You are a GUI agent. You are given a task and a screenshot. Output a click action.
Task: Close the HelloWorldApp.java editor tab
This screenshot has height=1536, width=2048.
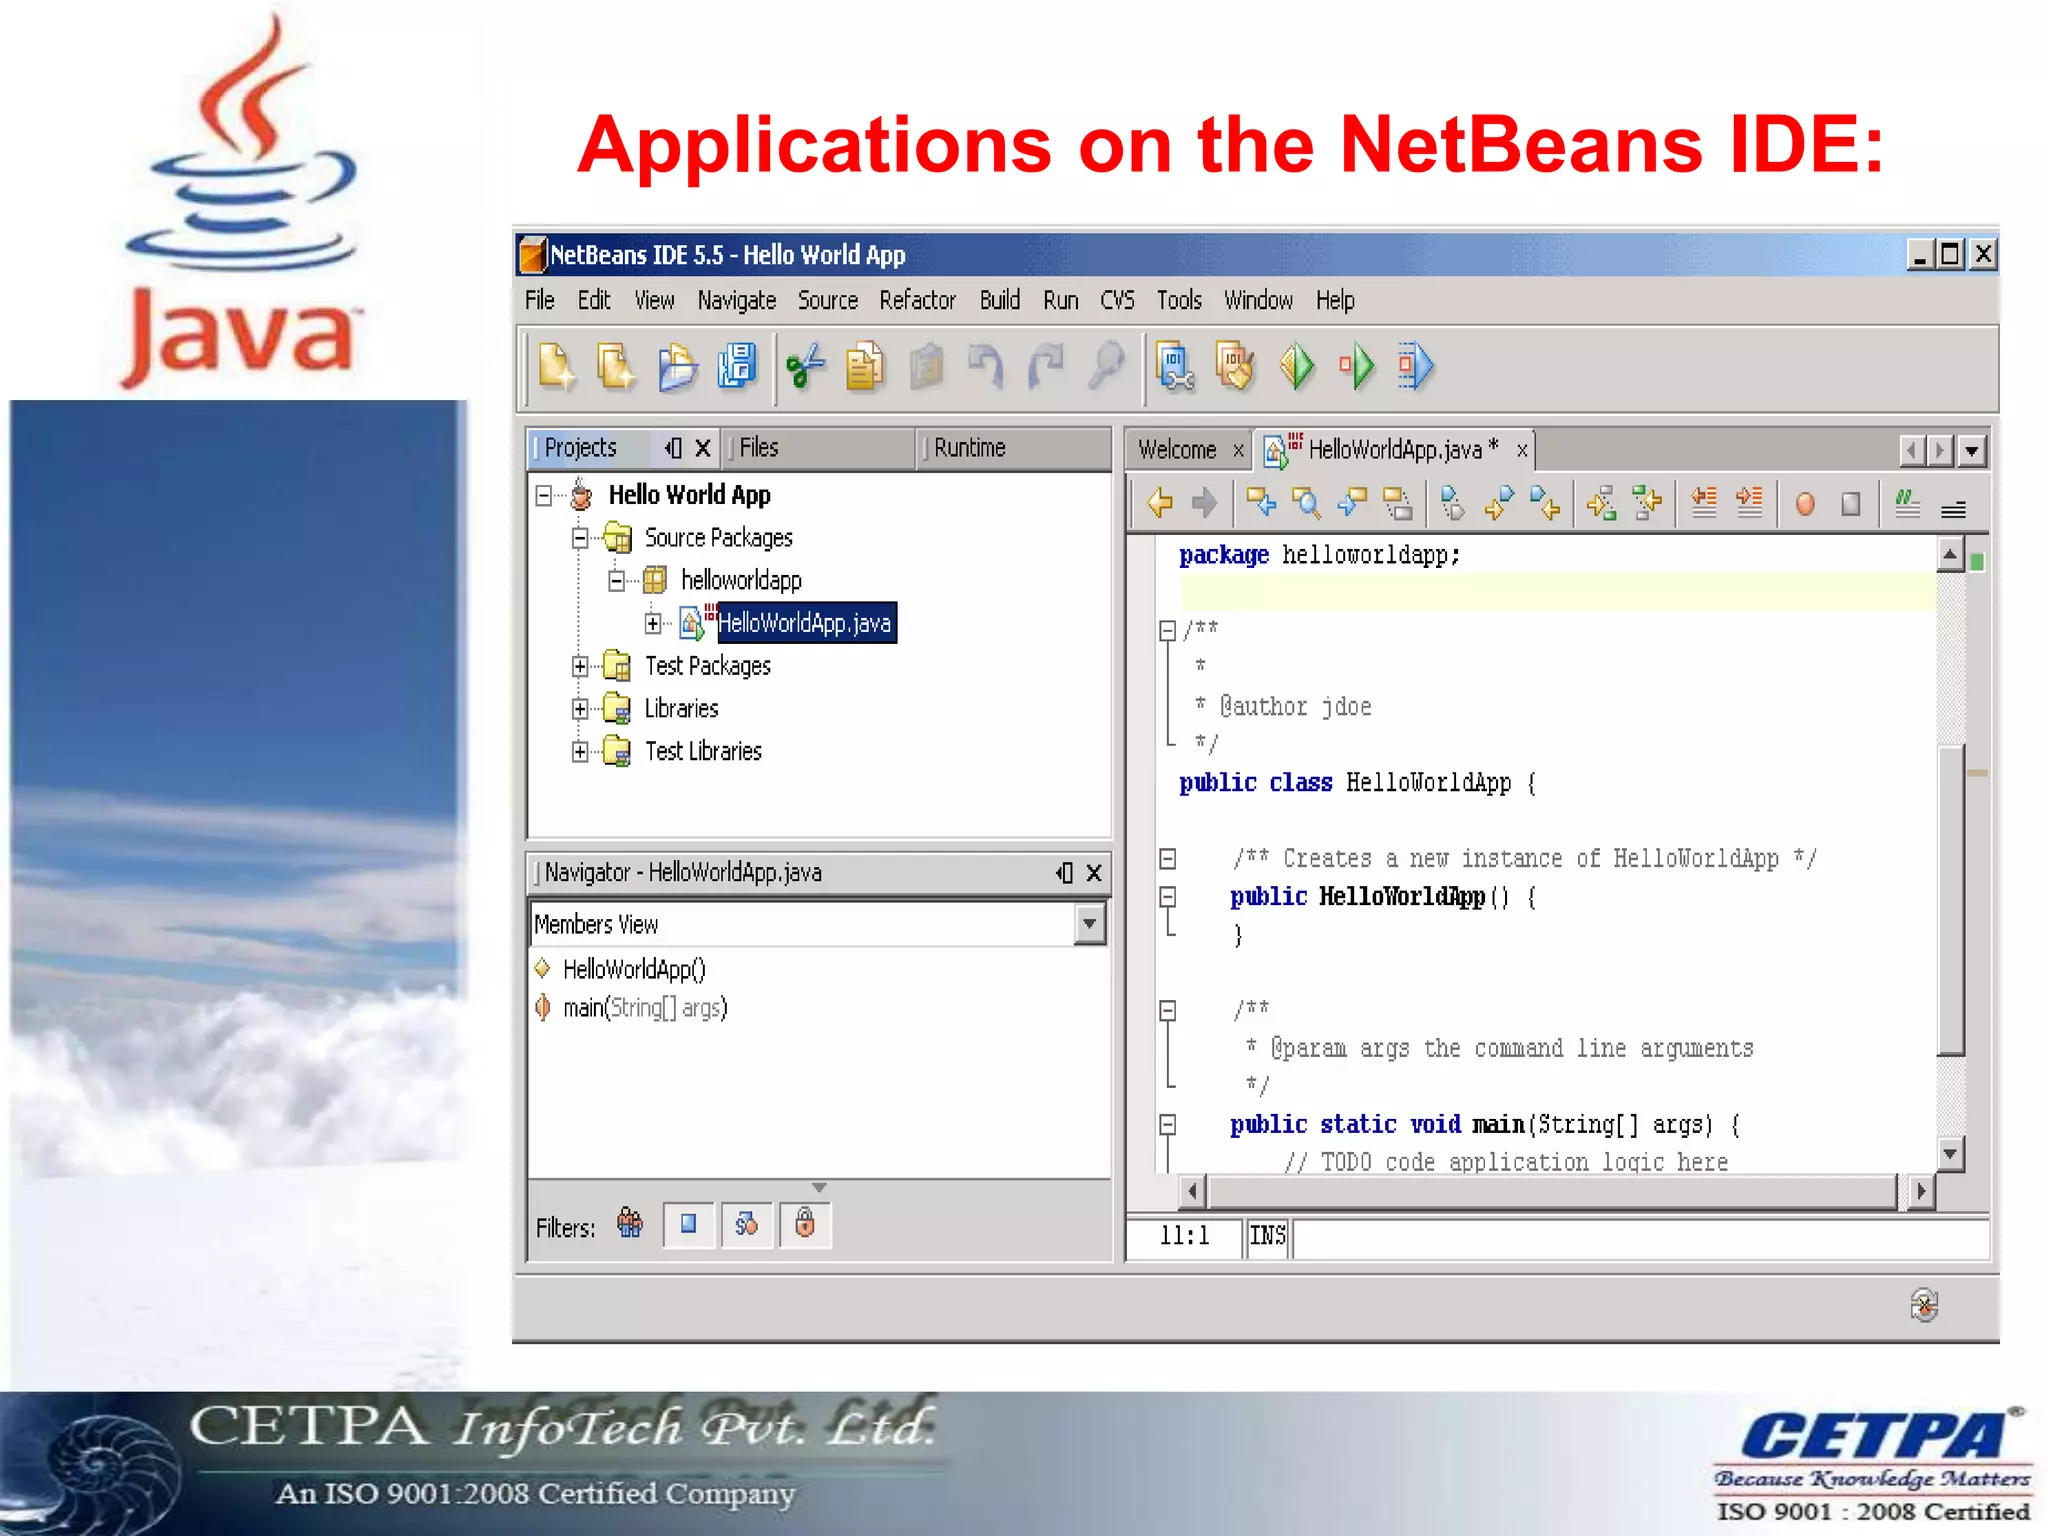point(1521,451)
